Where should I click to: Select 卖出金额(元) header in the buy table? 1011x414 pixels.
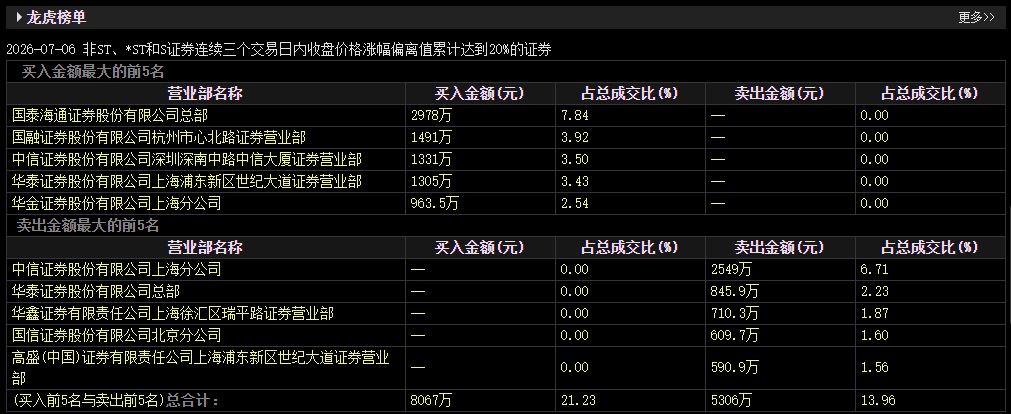(x=780, y=94)
